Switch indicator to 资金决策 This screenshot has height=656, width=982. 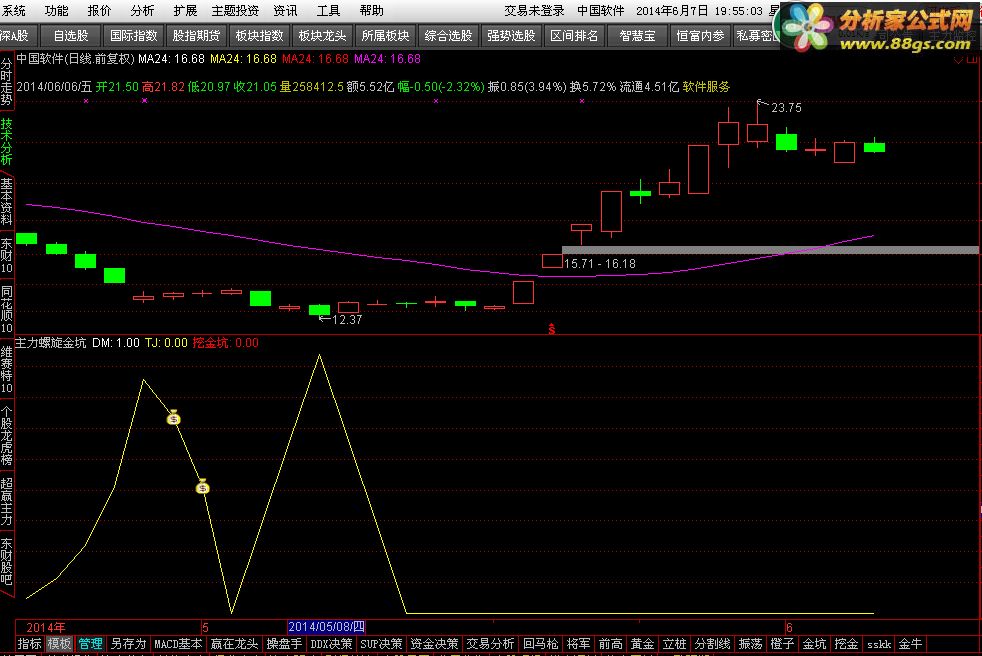pyautogui.click(x=434, y=643)
